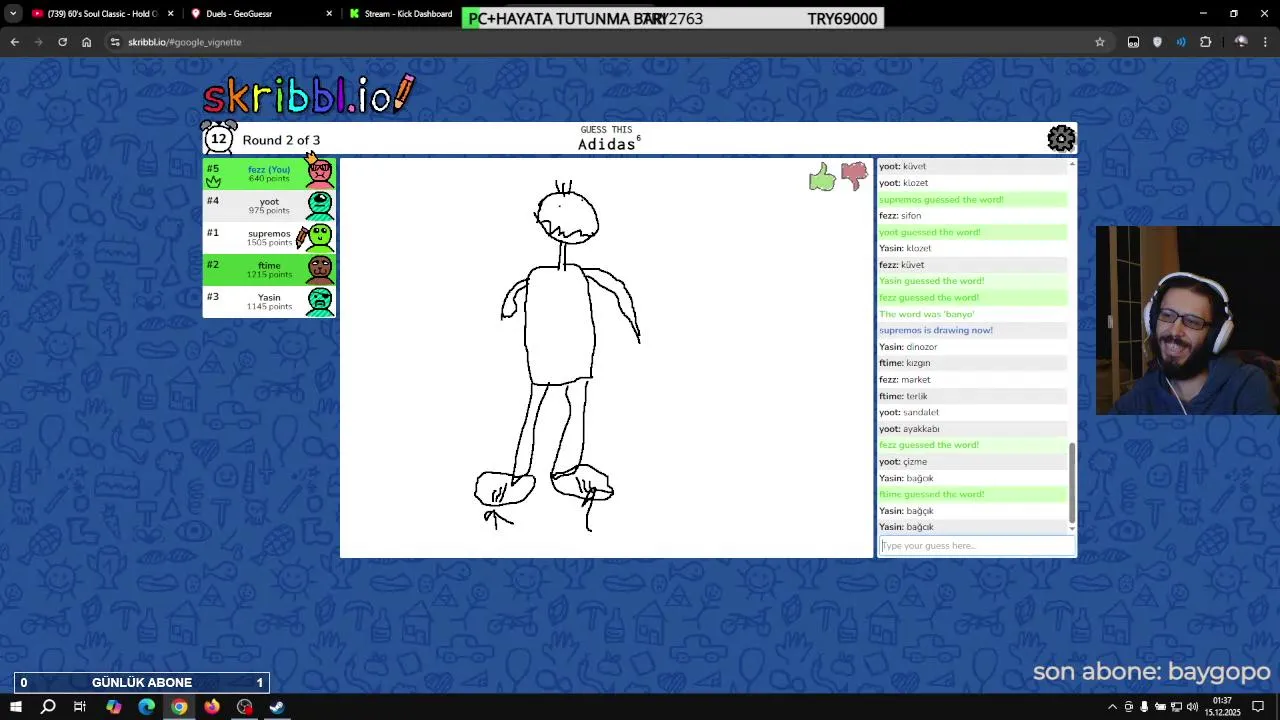
Task: Open Task View in taskbar
Action: [x=80, y=707]
